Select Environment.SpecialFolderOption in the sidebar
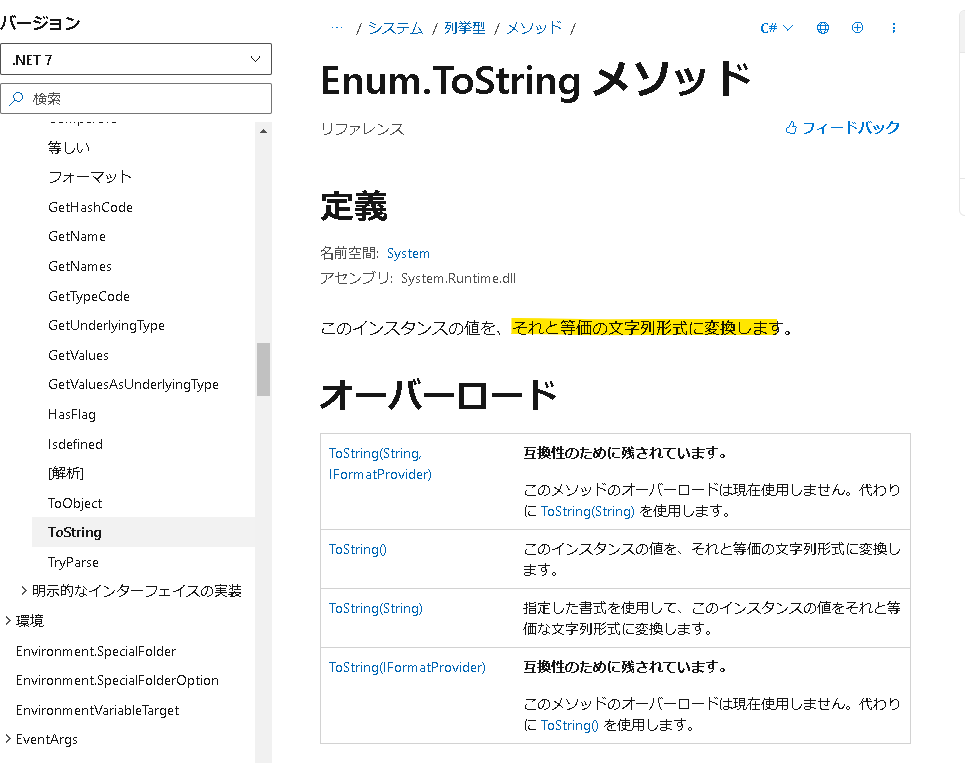Screen dimensions: 965x763 click(117, 680)
